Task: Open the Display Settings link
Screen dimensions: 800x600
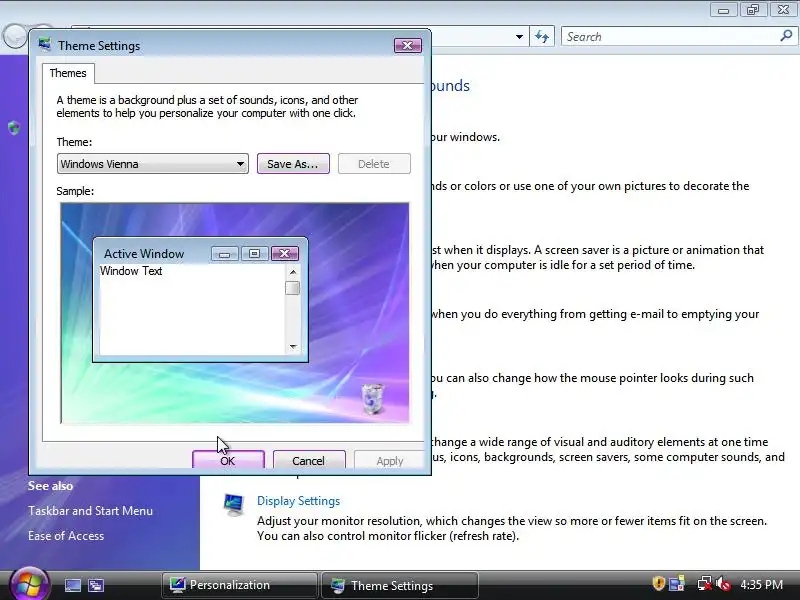Action: (298, 501)
